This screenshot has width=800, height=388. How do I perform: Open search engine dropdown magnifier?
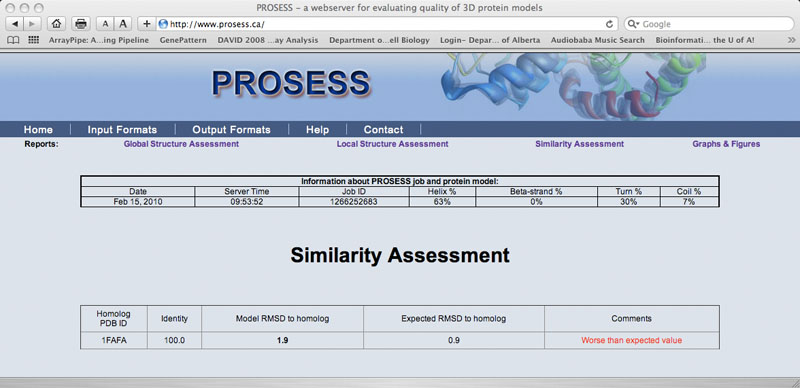[x=634, y=24]
